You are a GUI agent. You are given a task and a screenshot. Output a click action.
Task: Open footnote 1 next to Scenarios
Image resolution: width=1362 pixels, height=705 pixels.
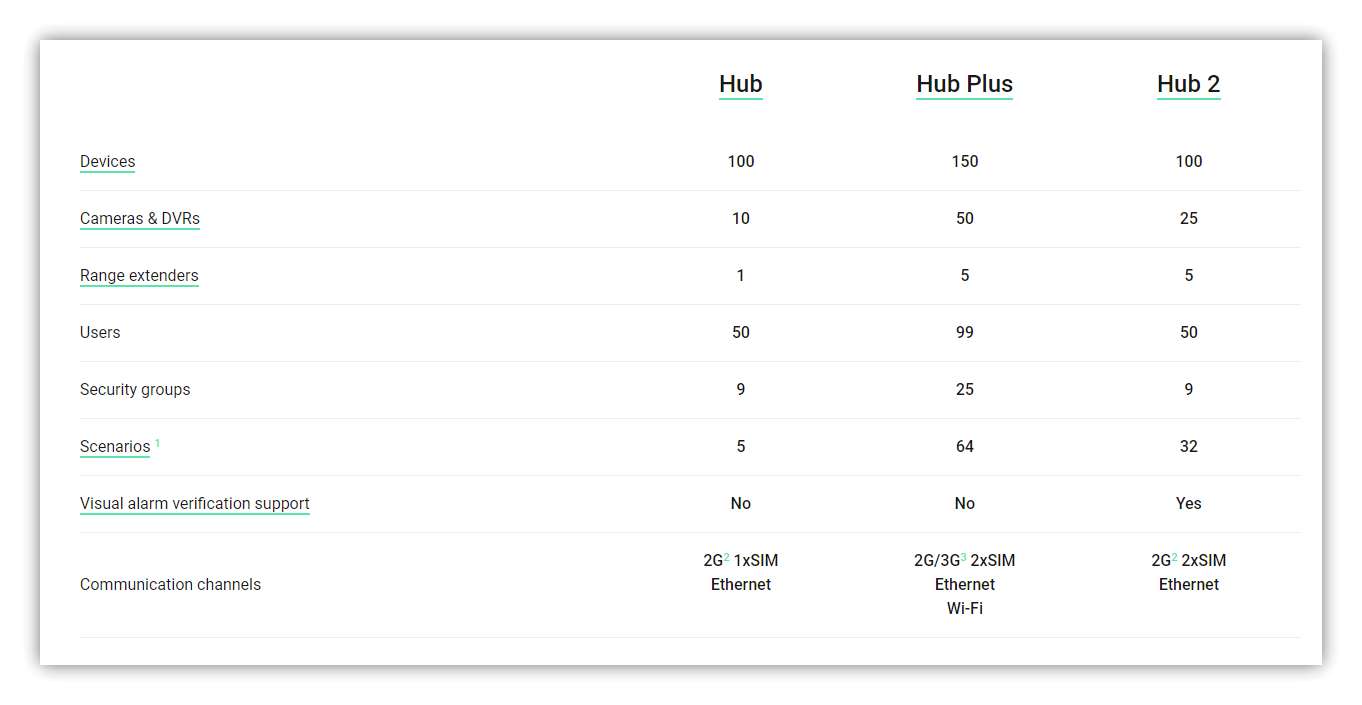click(x=157, y=442)
